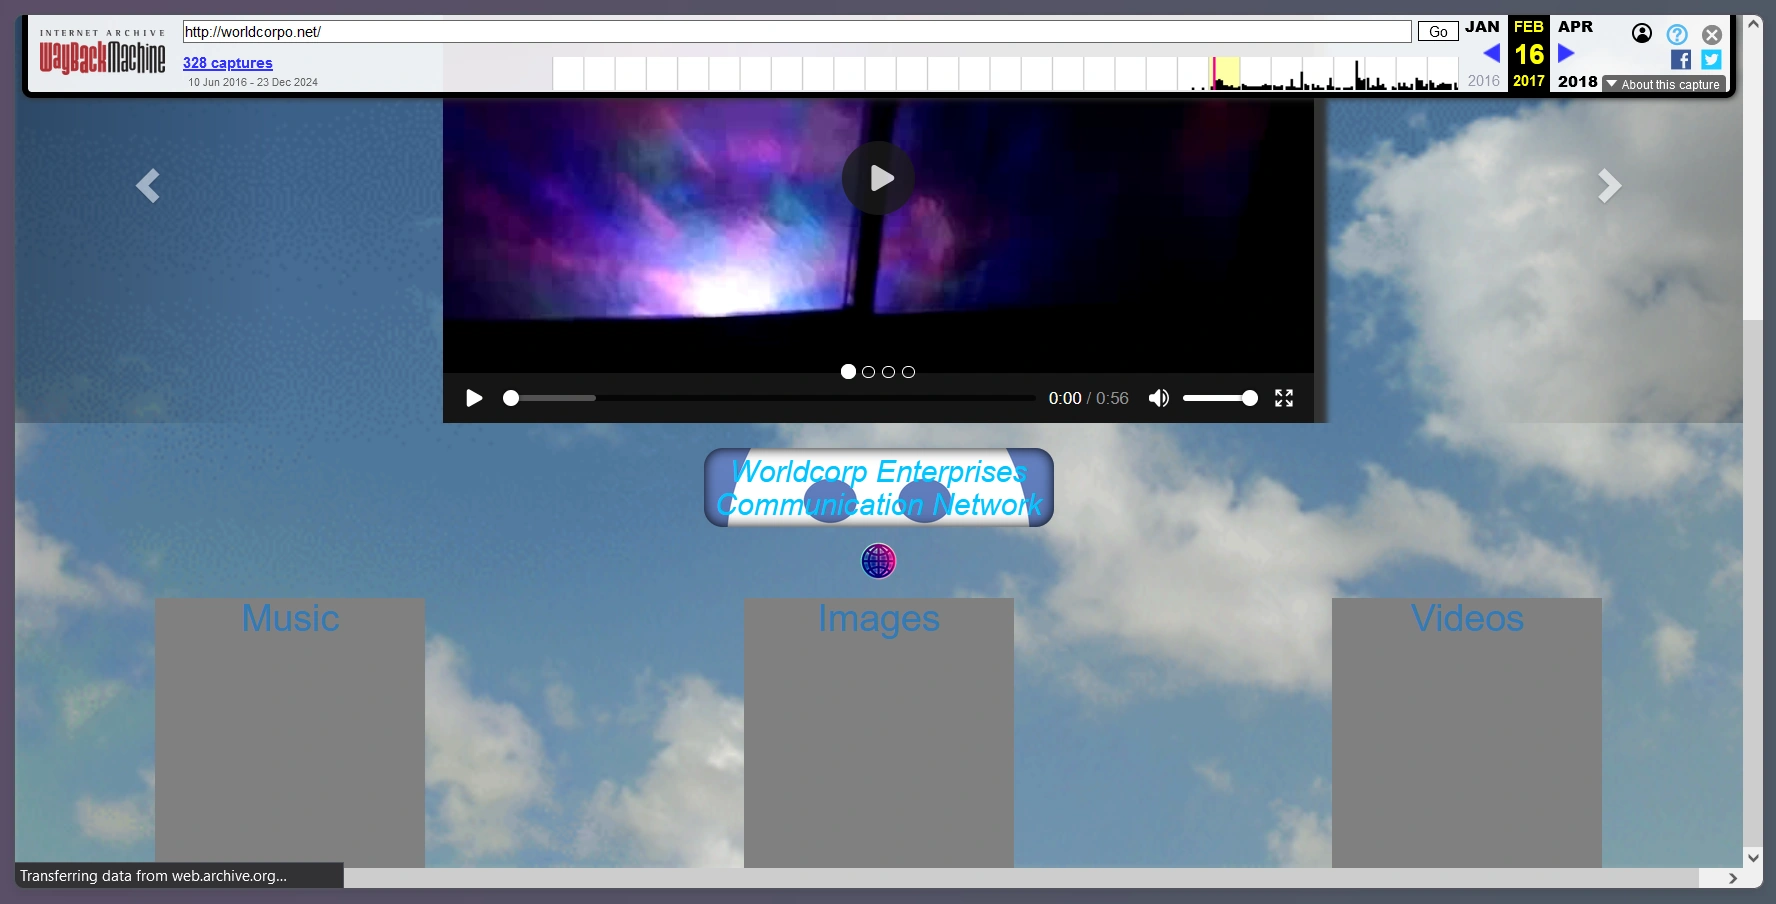
Task: Click the Go button next to URL
Action: [x=1438, y=32]
